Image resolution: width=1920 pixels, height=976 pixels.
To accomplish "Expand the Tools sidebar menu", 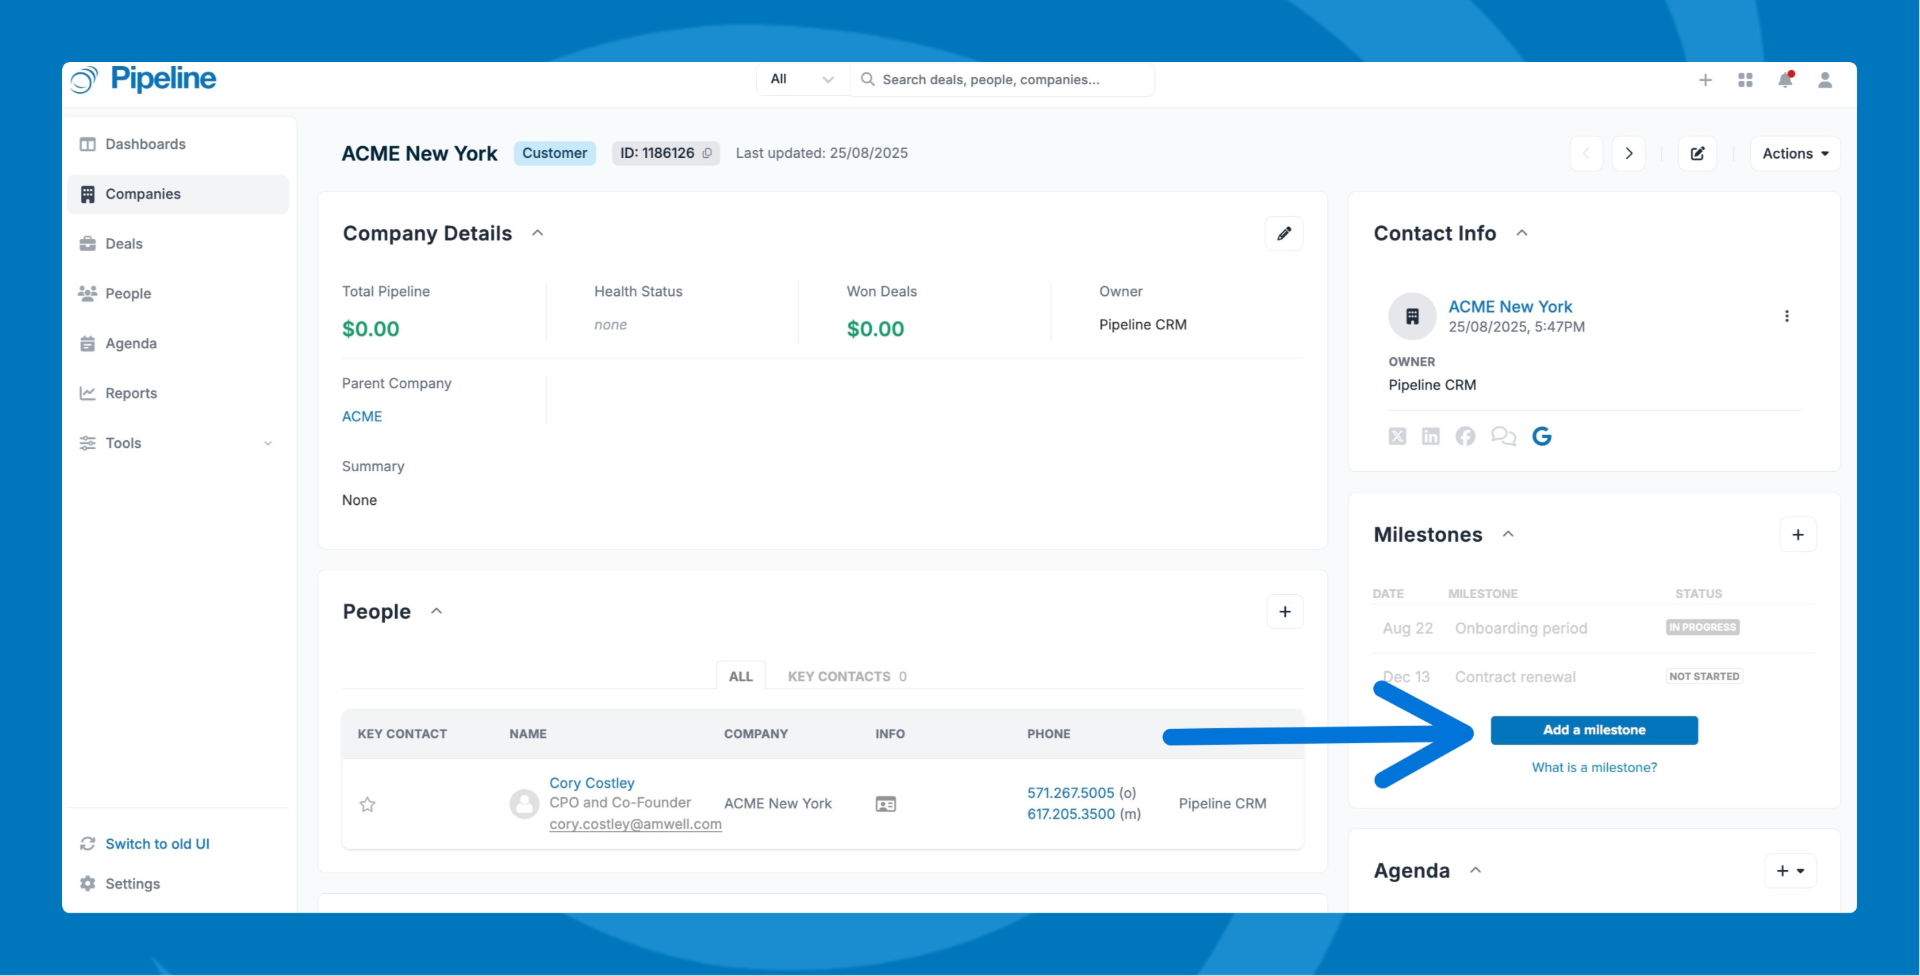I will (x=178, y=443).
